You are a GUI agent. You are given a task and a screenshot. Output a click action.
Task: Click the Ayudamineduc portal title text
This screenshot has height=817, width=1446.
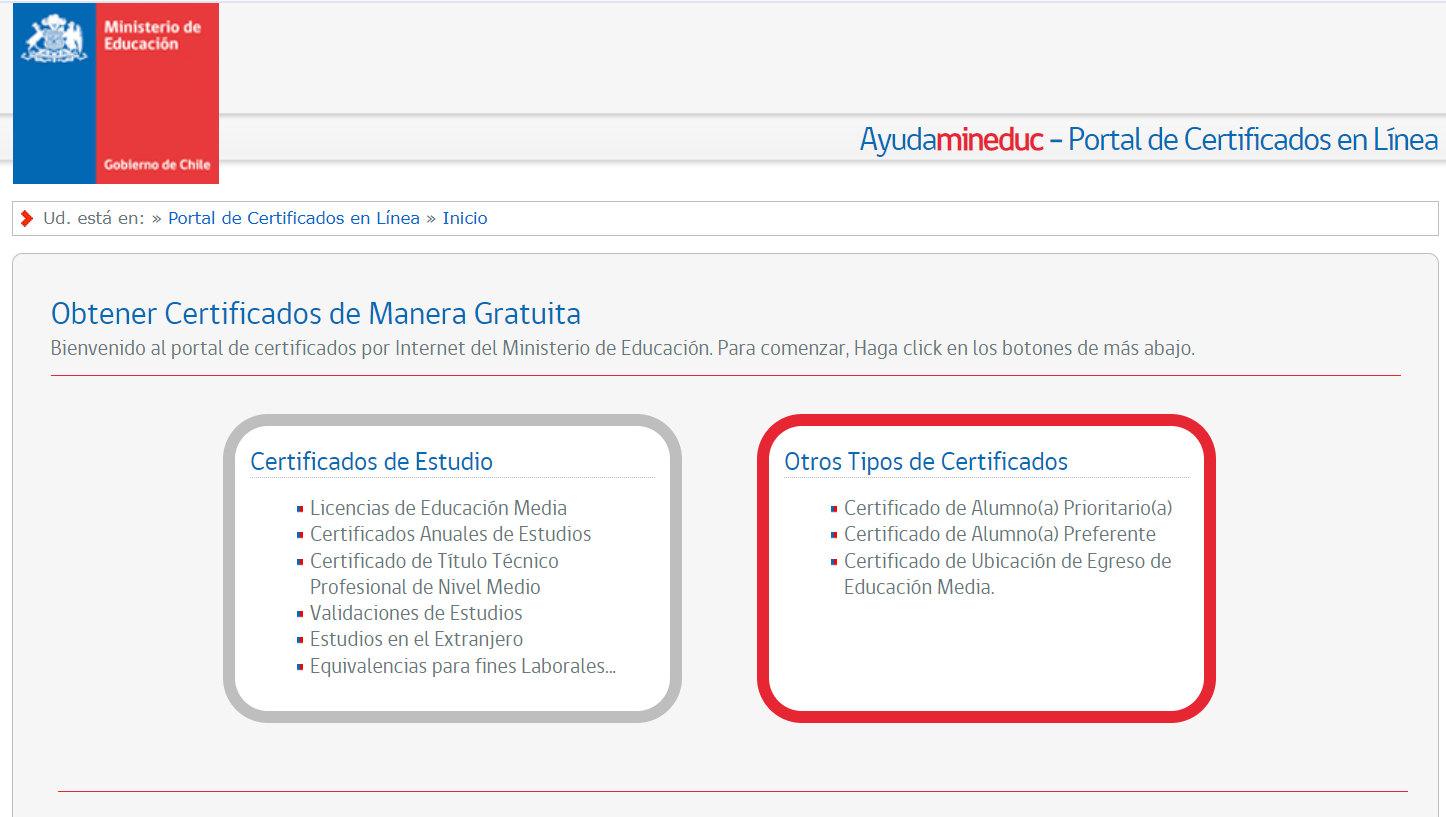point(1148,140)
